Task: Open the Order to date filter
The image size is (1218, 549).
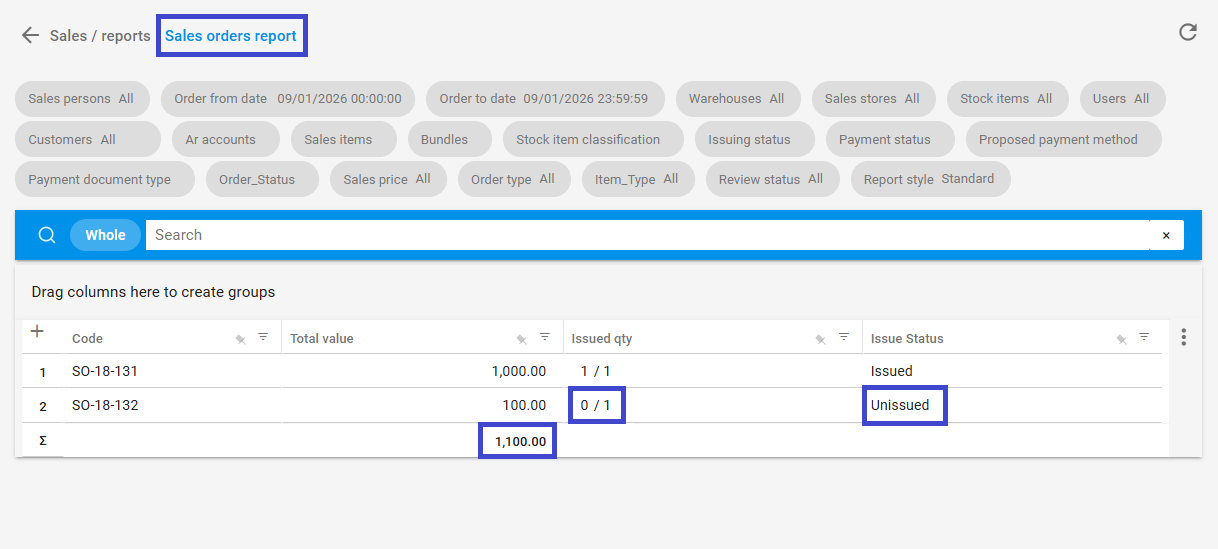Action: click(x=545, y=99)
